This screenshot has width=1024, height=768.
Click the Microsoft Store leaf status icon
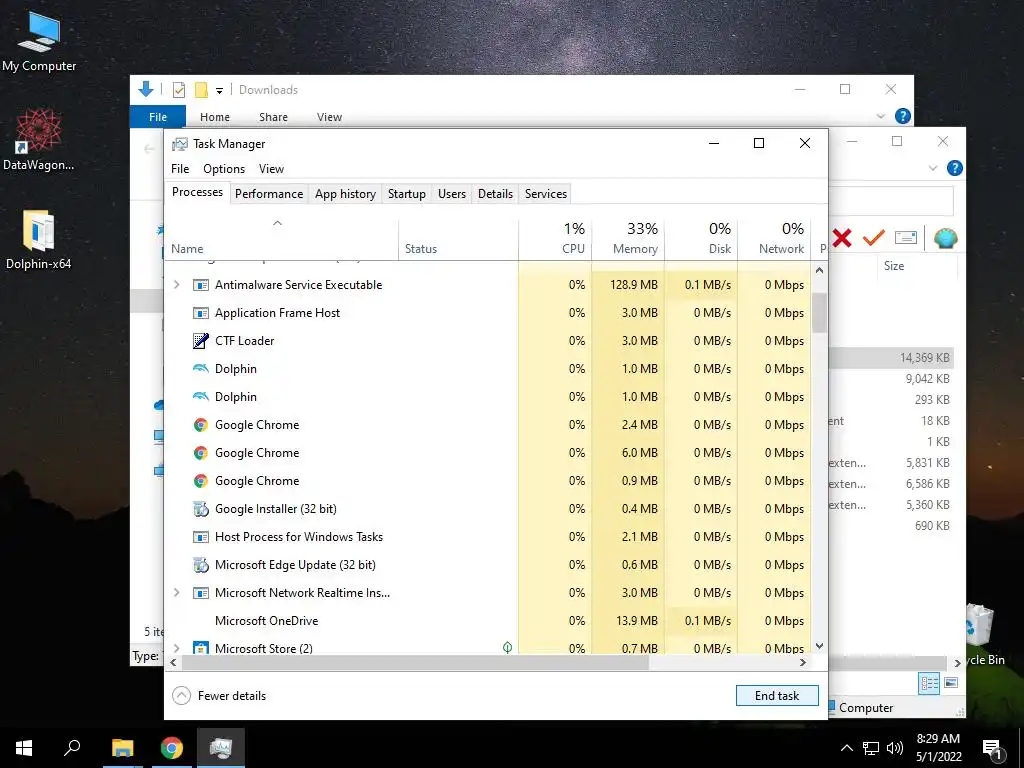pos(507,647)
